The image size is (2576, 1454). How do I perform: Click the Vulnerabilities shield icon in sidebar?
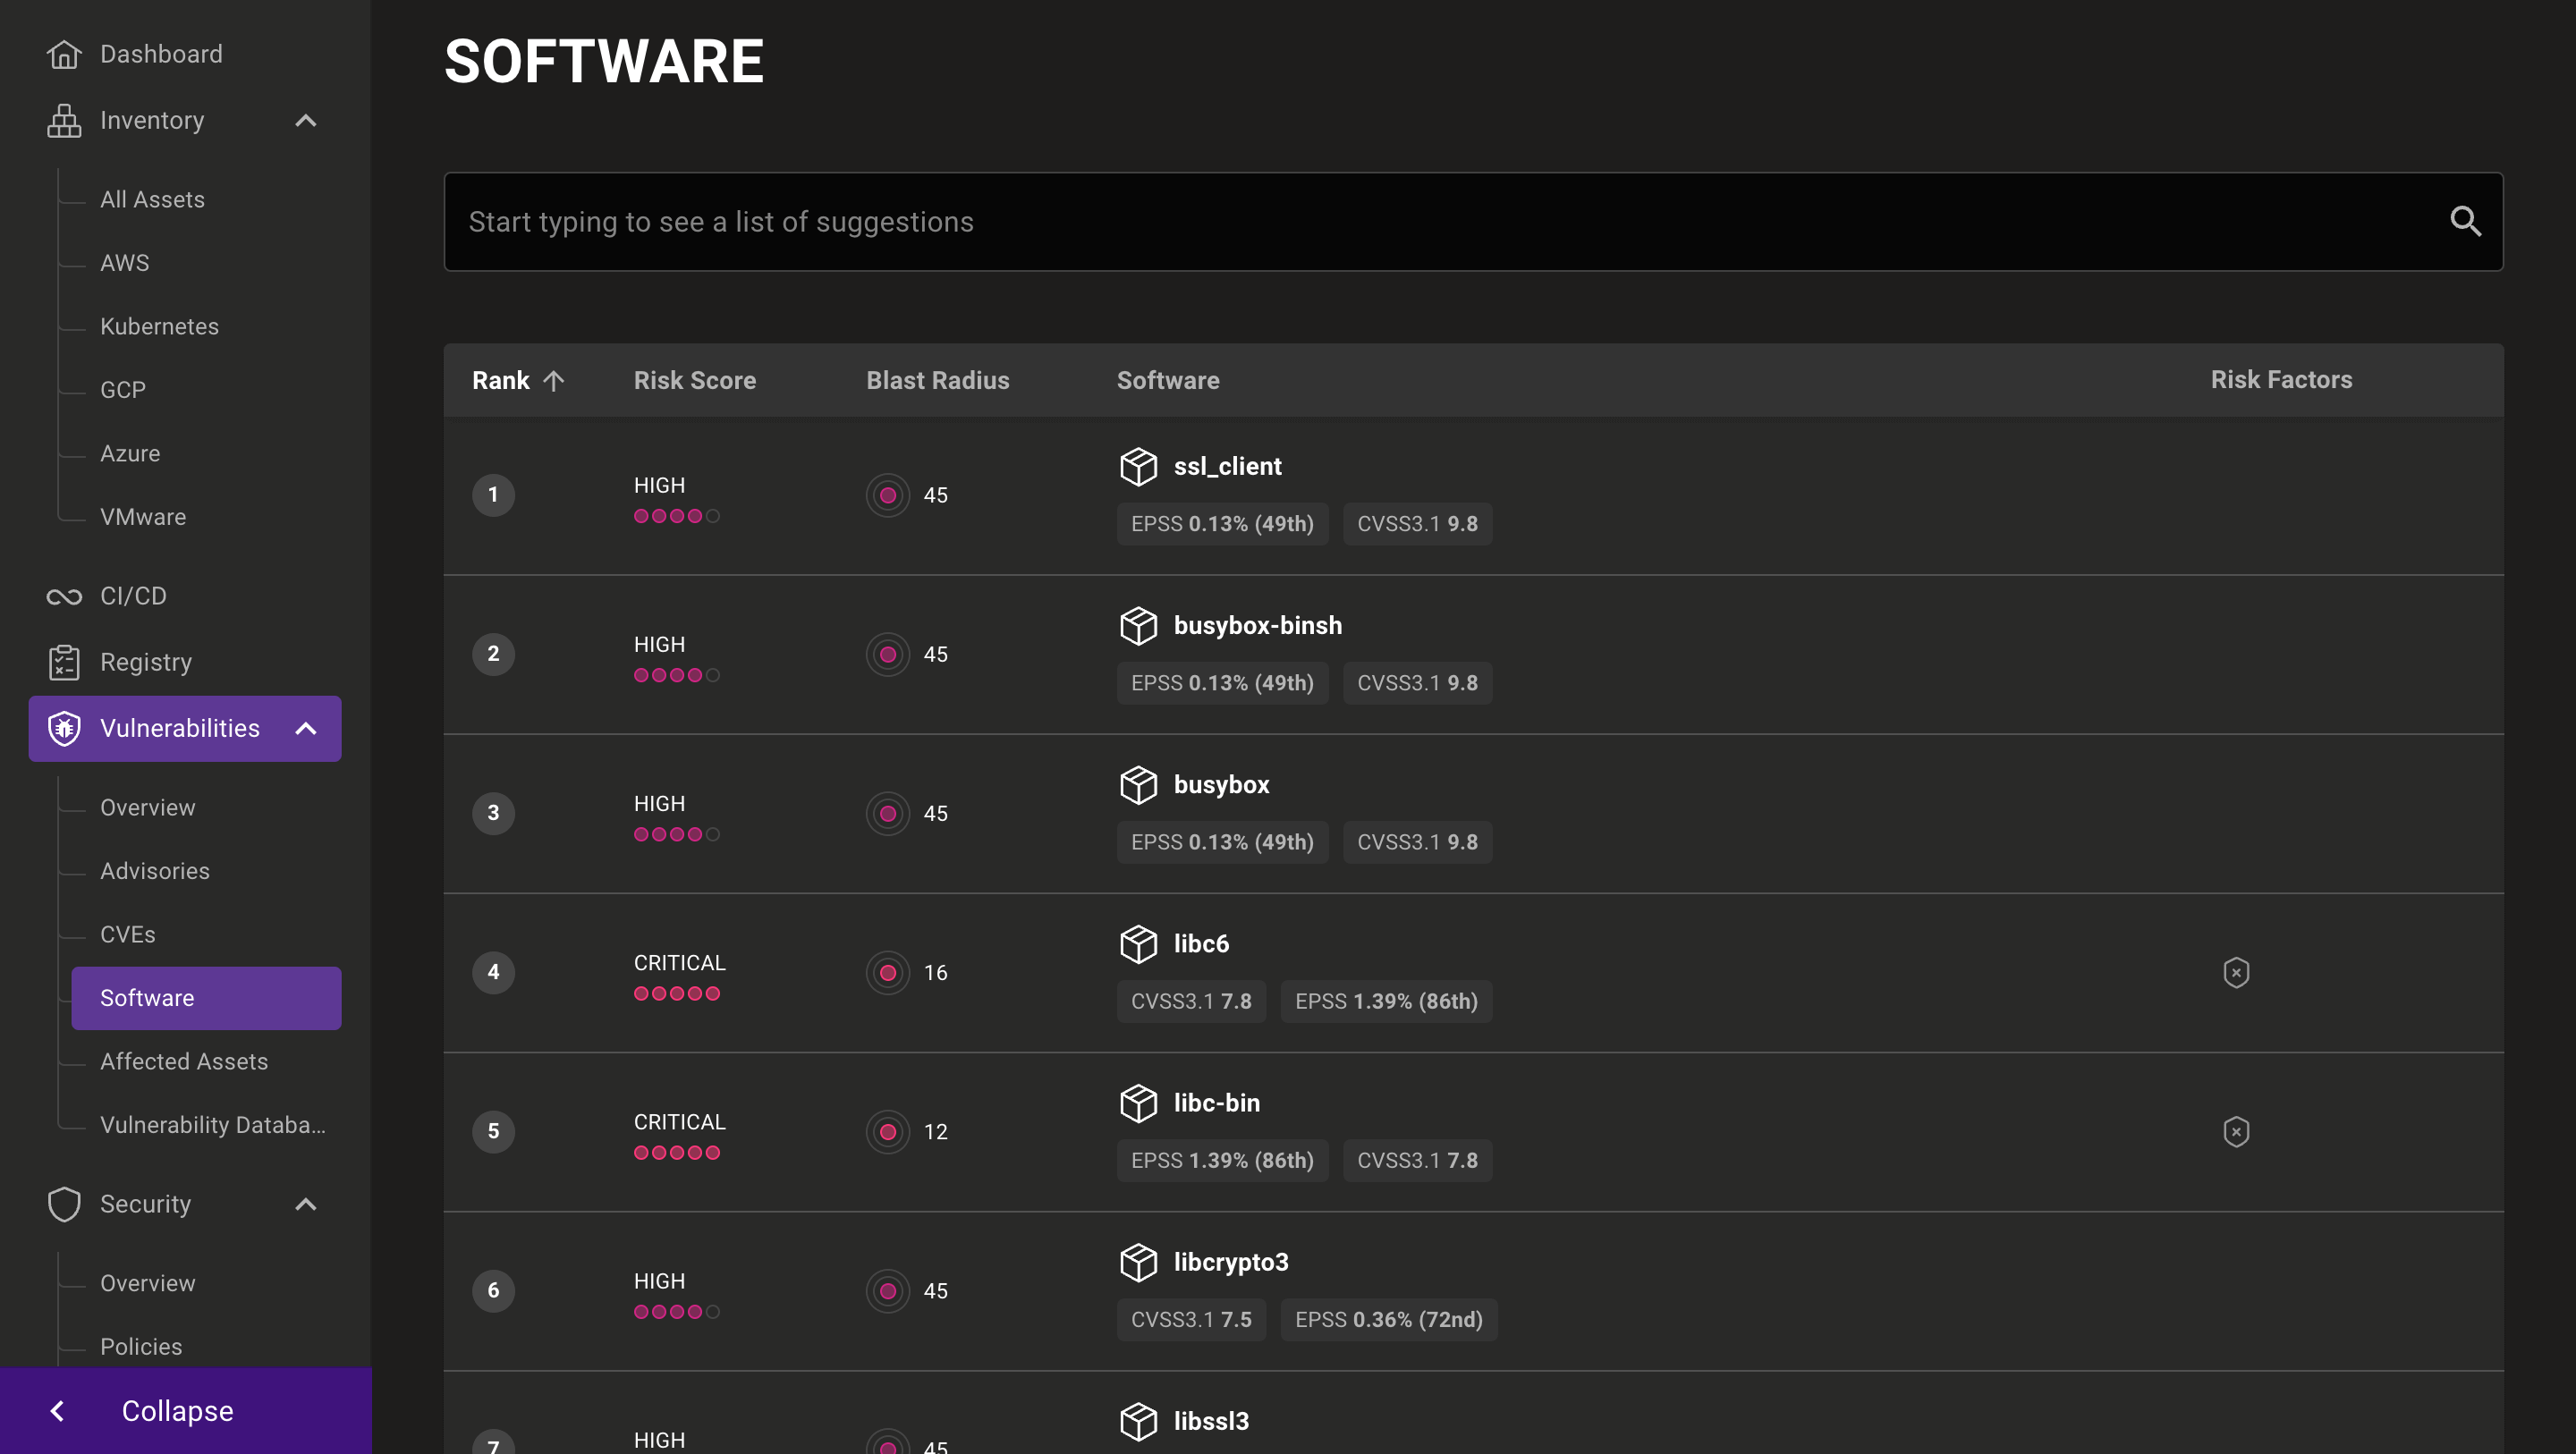(x=64, y=727)
